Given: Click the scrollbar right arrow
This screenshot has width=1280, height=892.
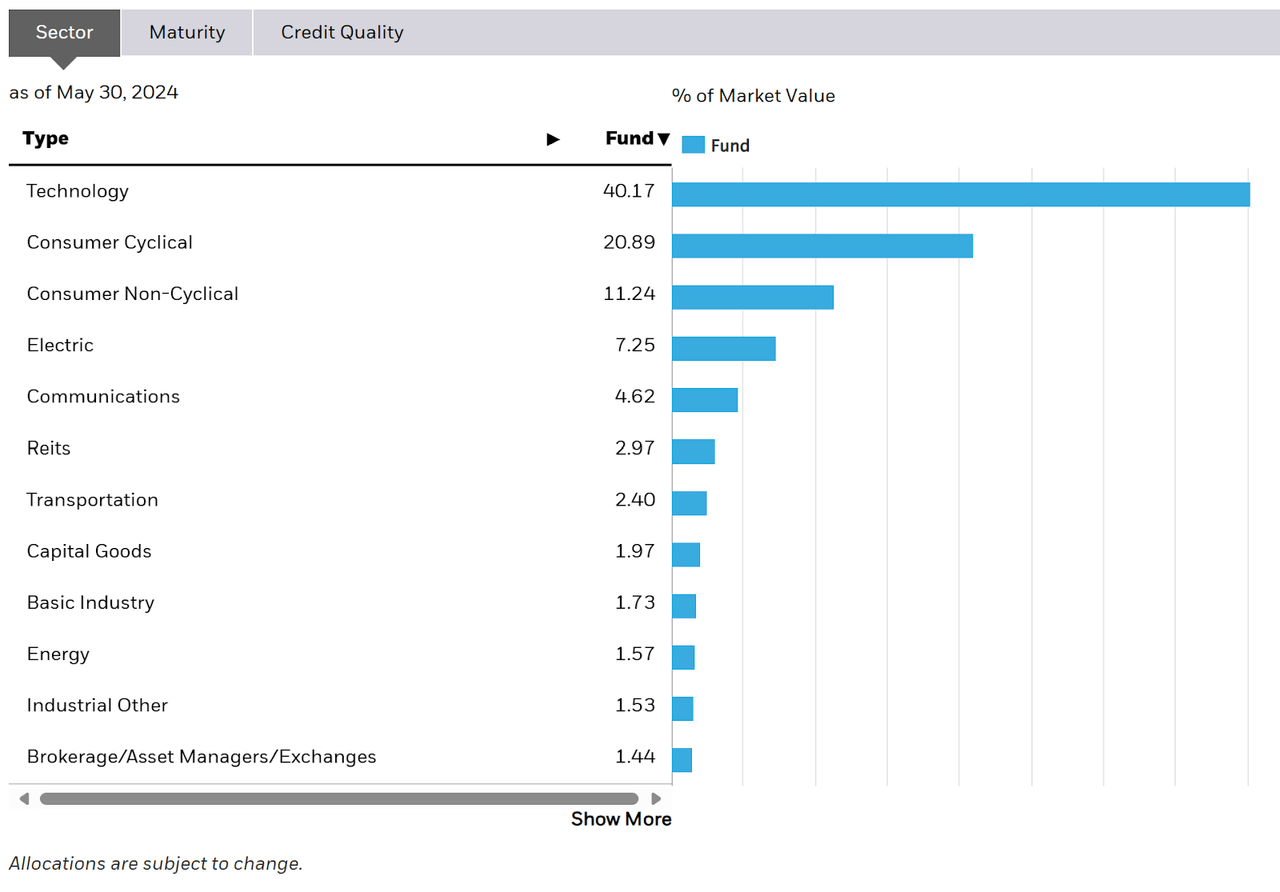Looking at the screenshot, I should 656,798.
